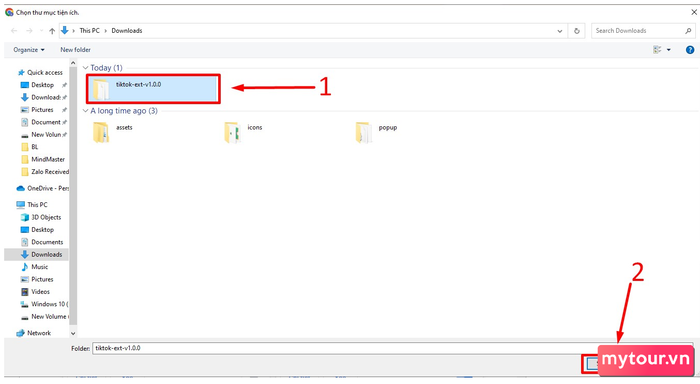700x384 pixels.
Task: Open Music under This PC
Action: point(34,267)
